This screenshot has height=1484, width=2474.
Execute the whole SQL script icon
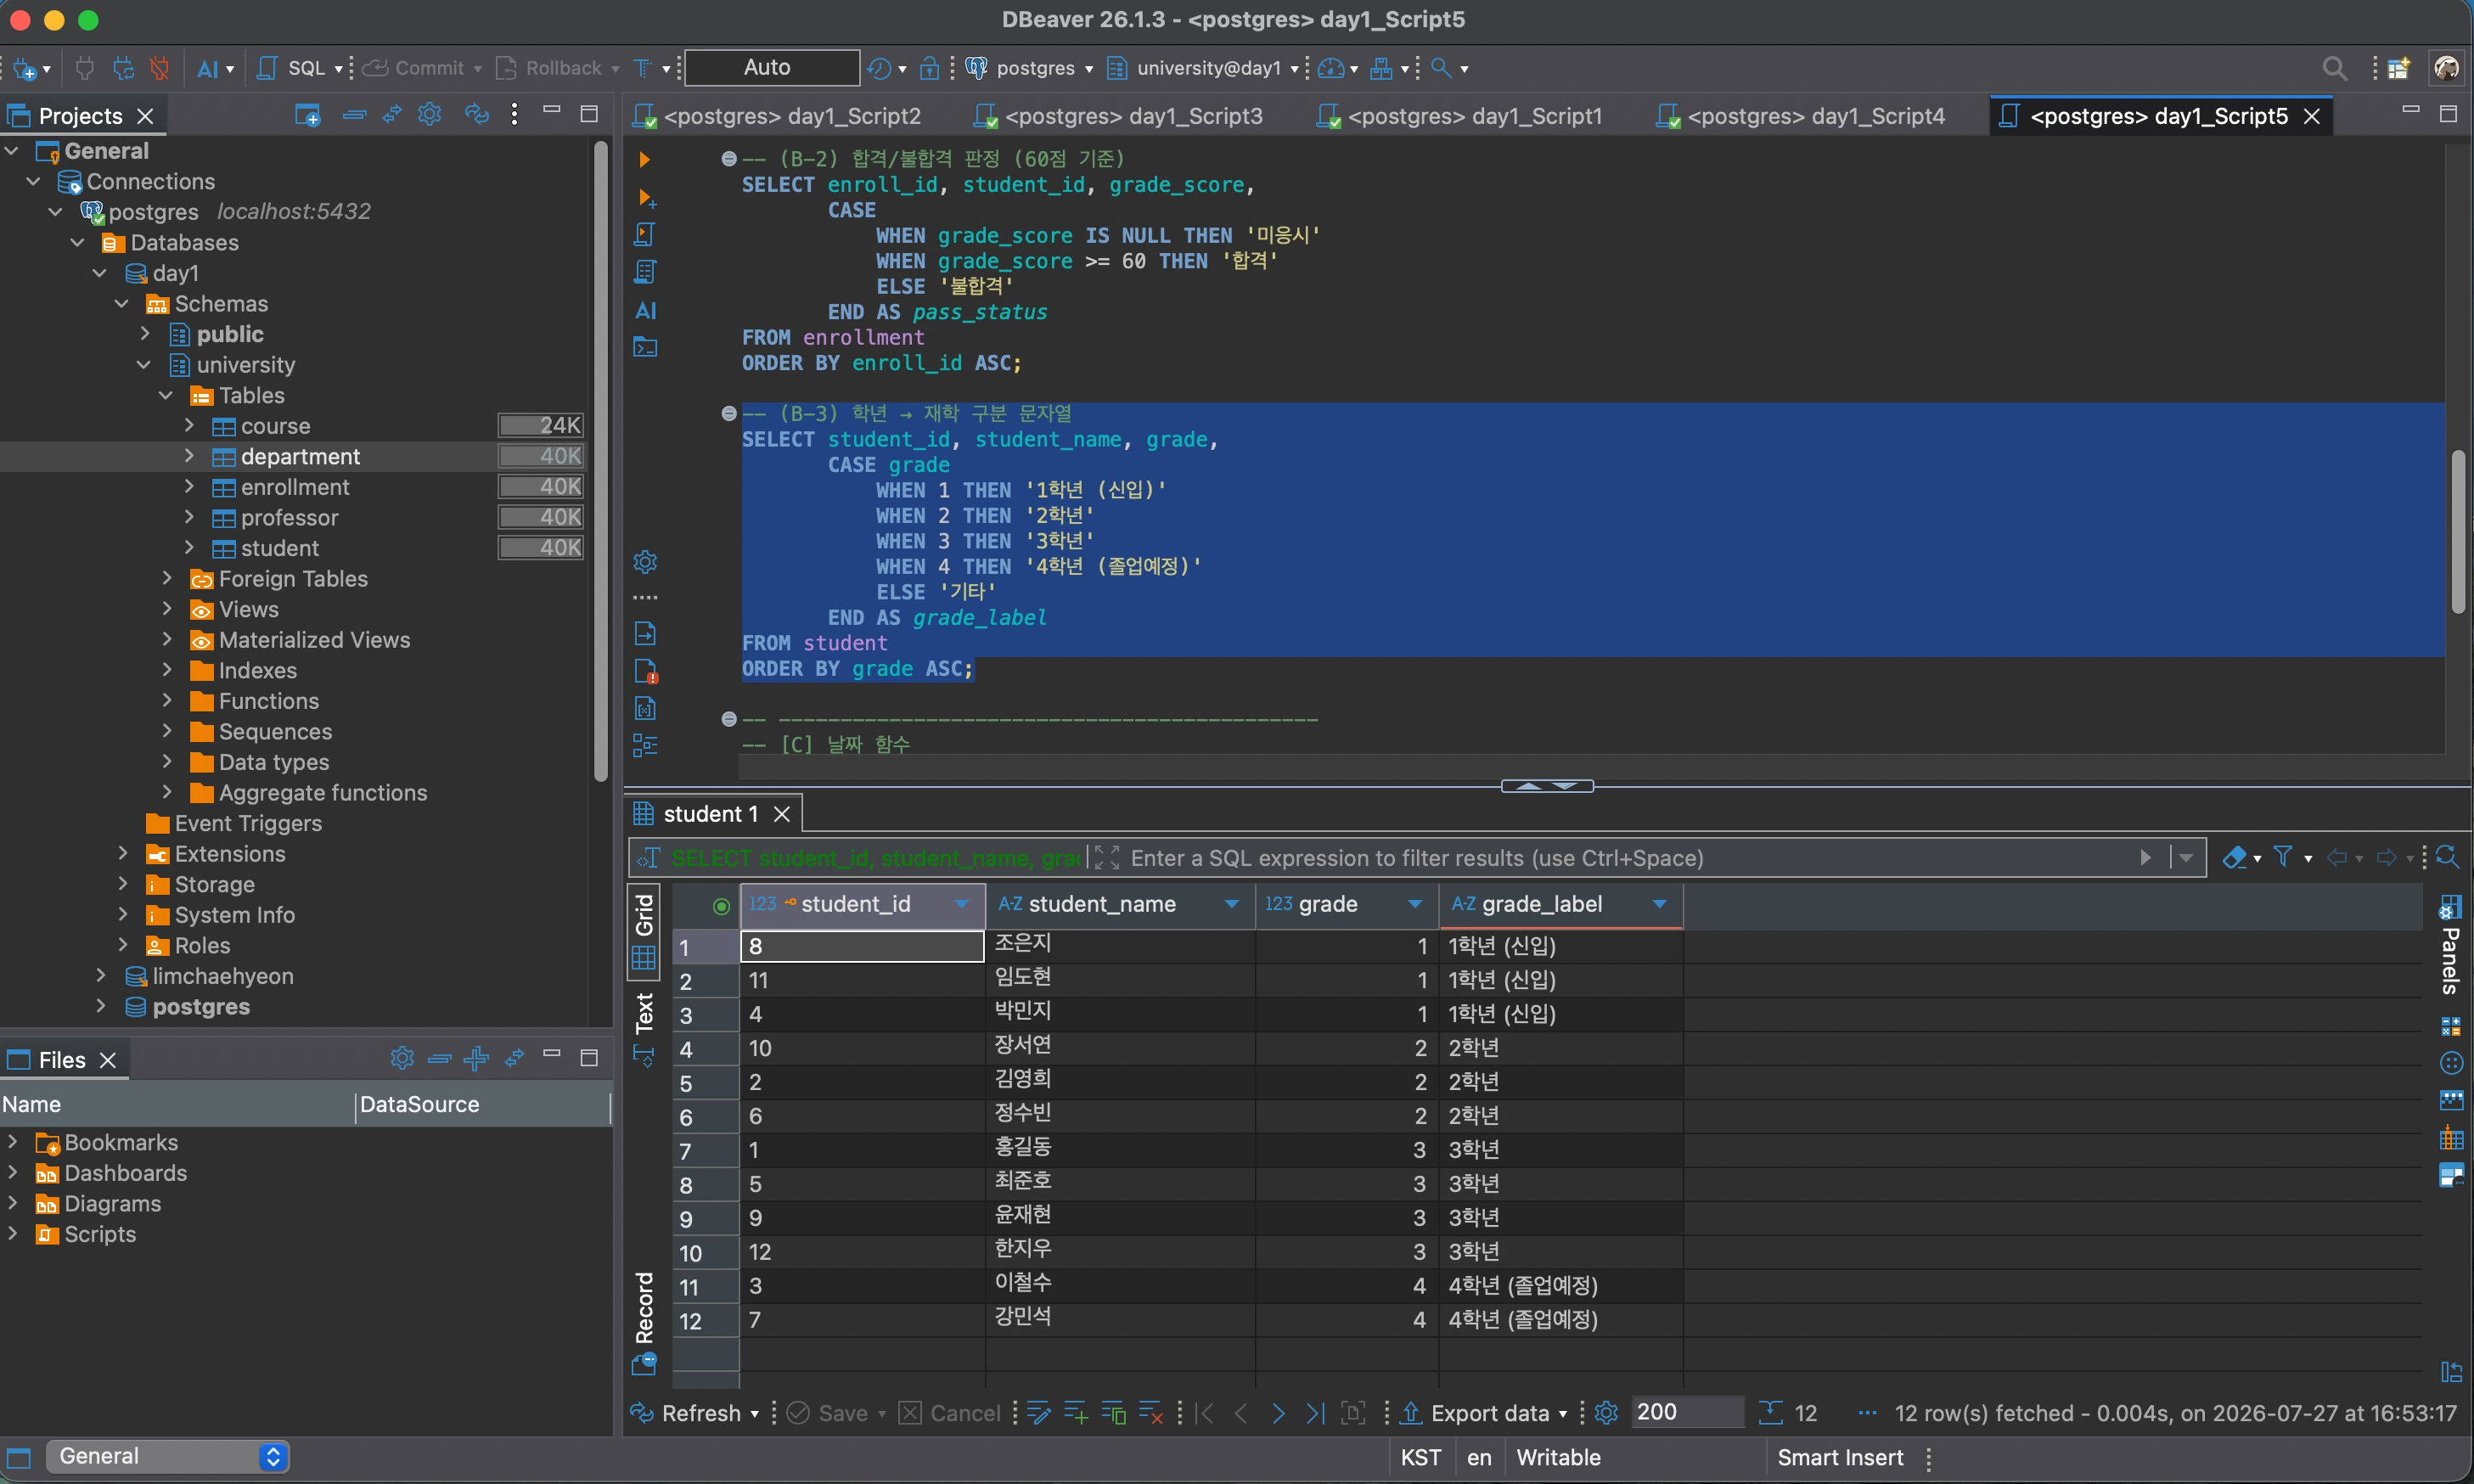coord(645,235)
